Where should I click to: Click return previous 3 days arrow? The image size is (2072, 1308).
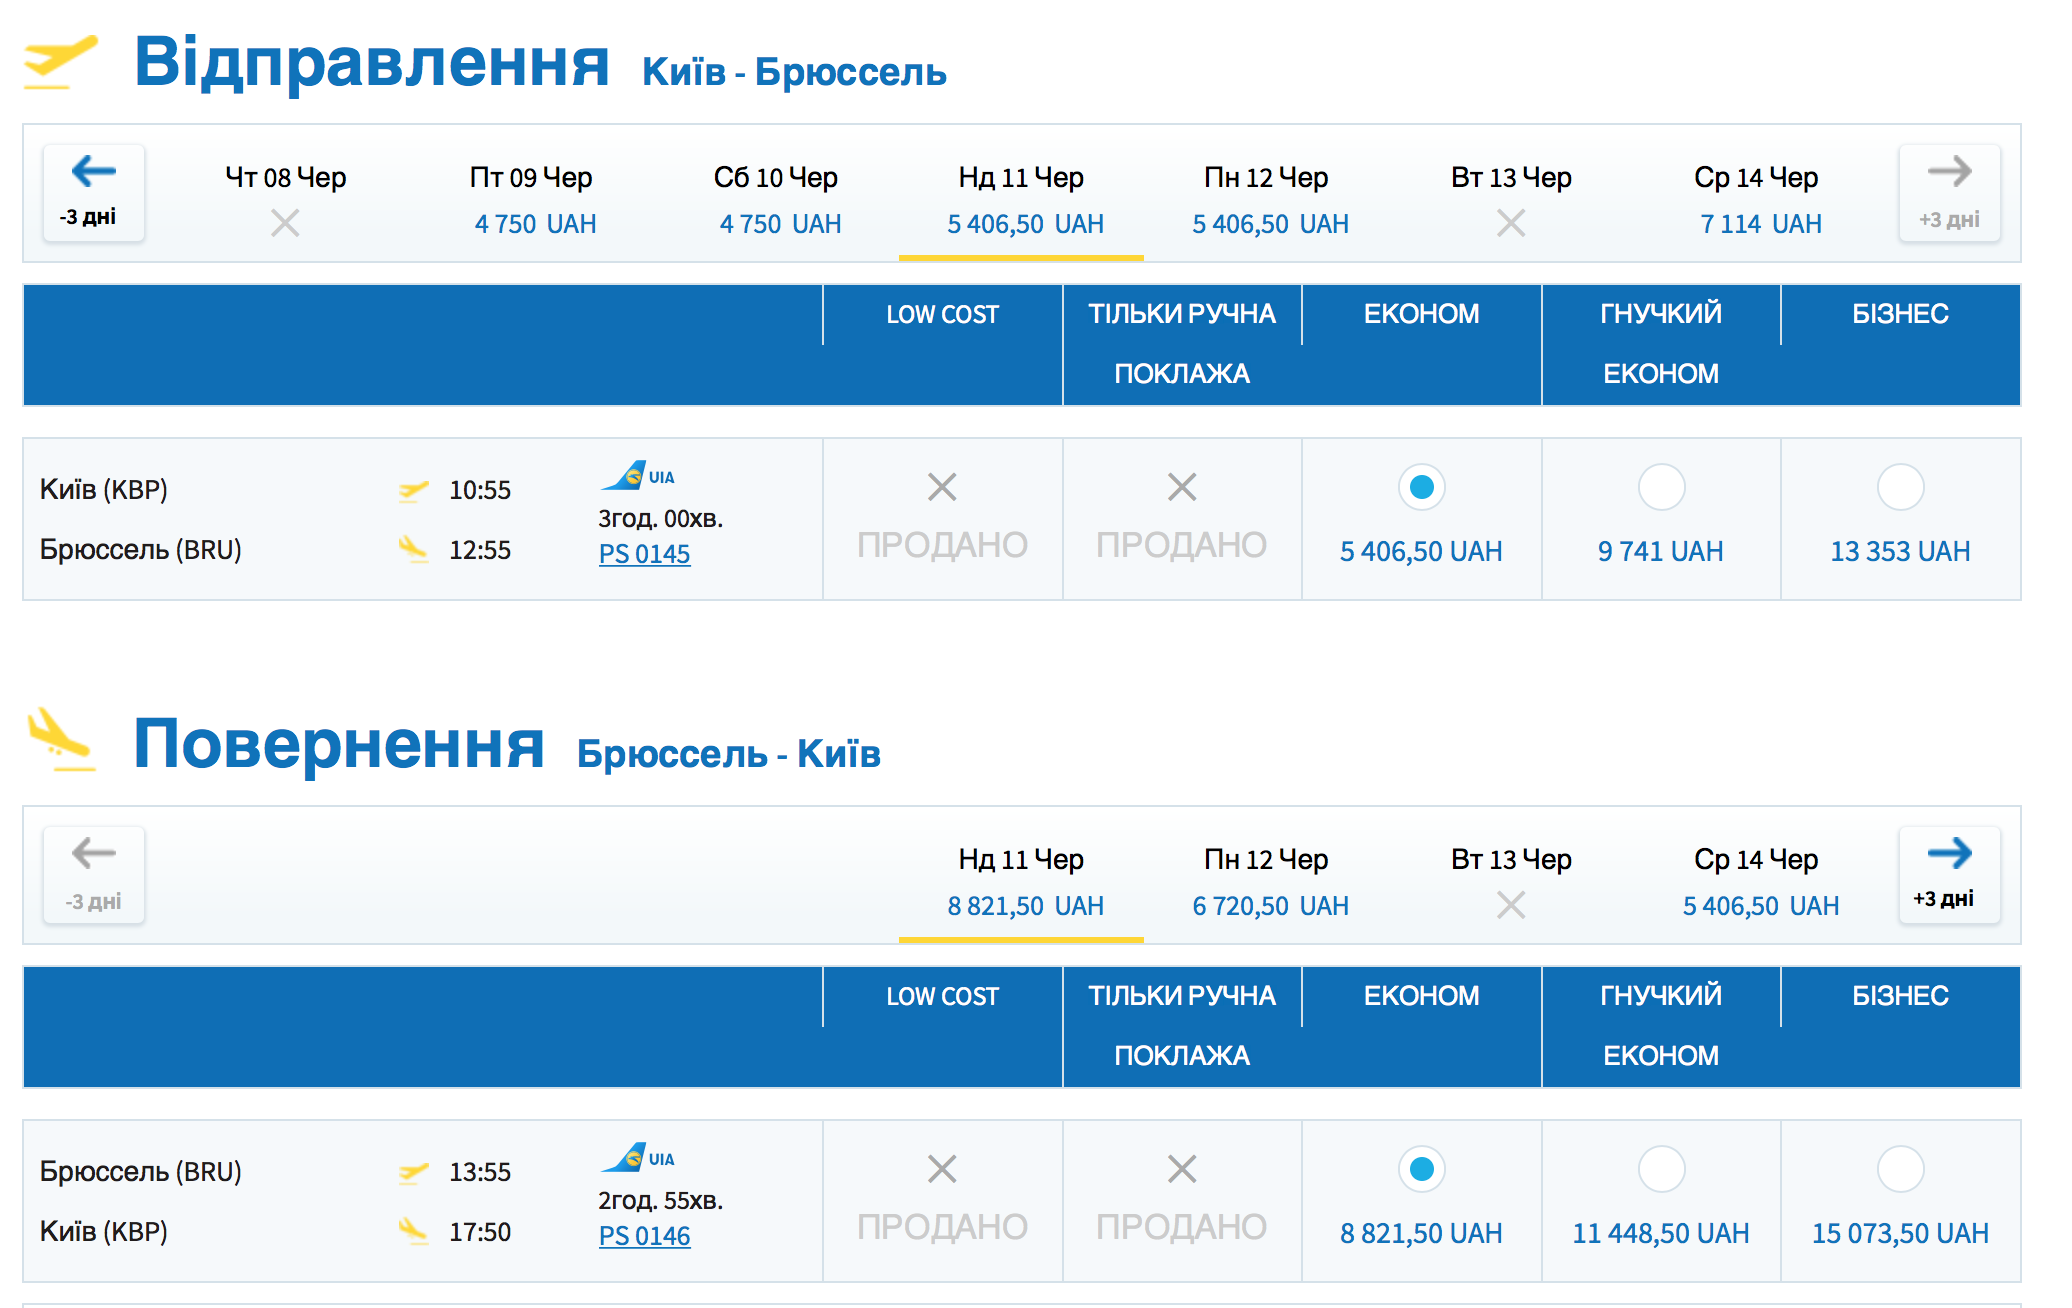coord(94,874)
